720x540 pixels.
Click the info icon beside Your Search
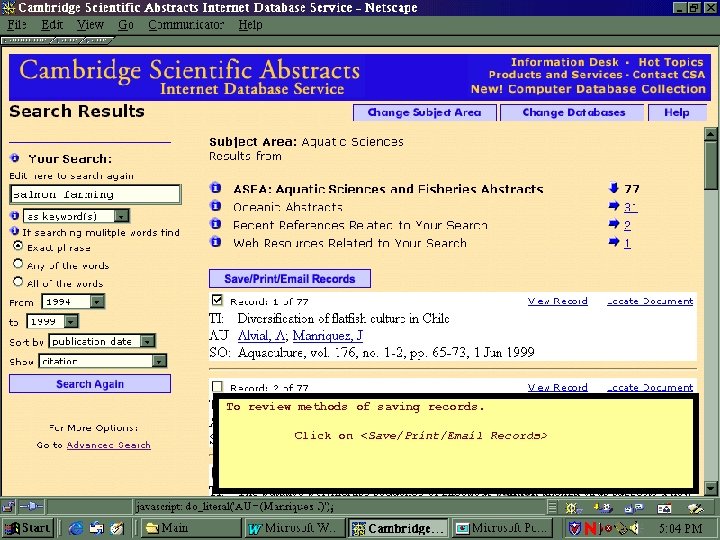[15, 158]
